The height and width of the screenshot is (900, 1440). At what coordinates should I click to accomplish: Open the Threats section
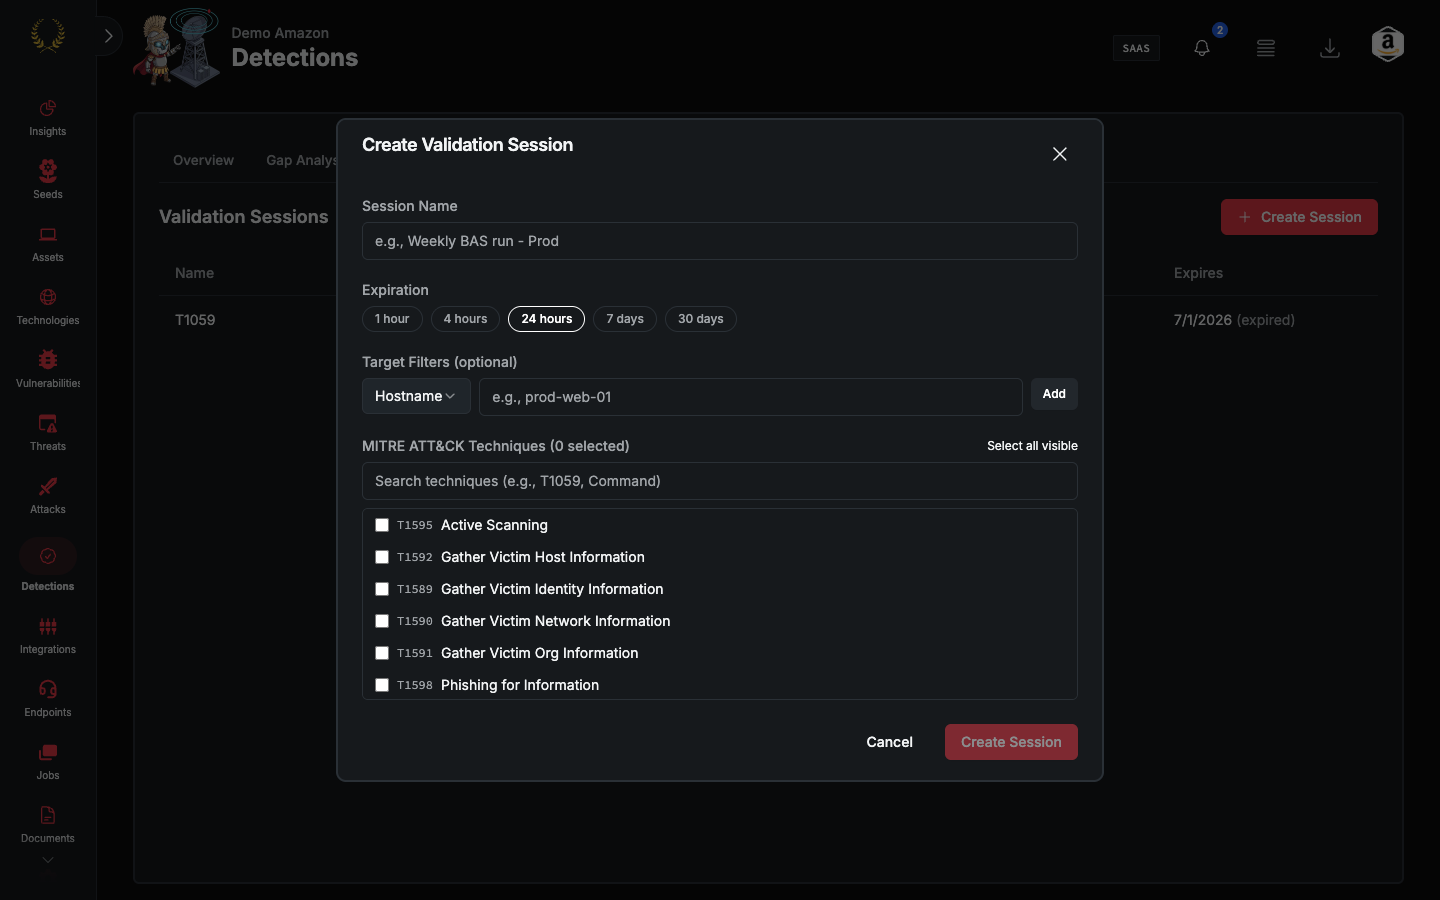point(48,433)
